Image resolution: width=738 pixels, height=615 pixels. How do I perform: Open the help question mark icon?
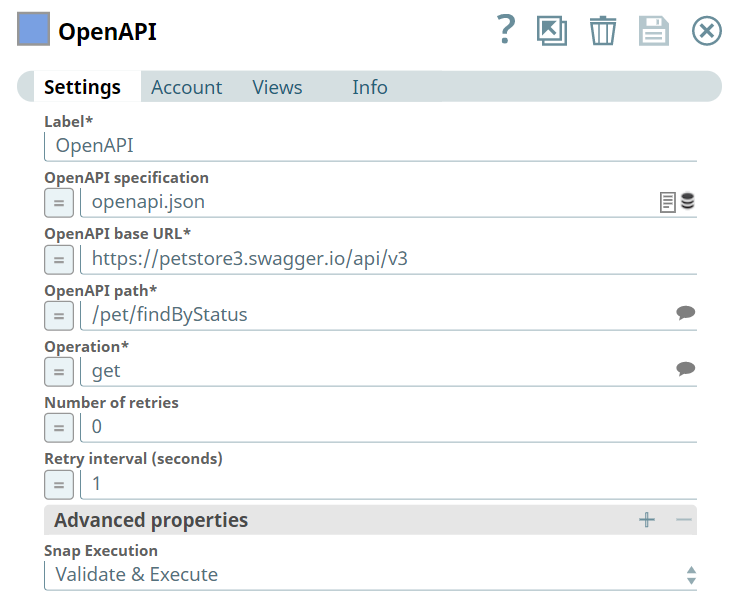tap(506, 31)
